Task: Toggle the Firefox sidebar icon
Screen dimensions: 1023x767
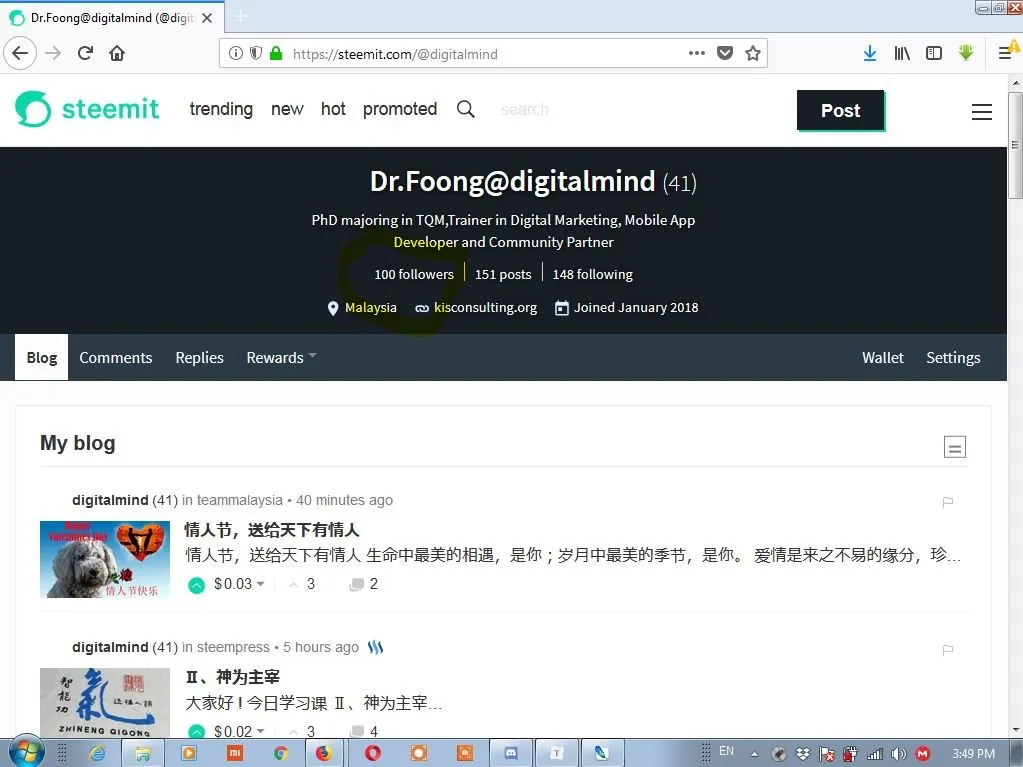Action: pyautogui.click(x=934, y=53)
